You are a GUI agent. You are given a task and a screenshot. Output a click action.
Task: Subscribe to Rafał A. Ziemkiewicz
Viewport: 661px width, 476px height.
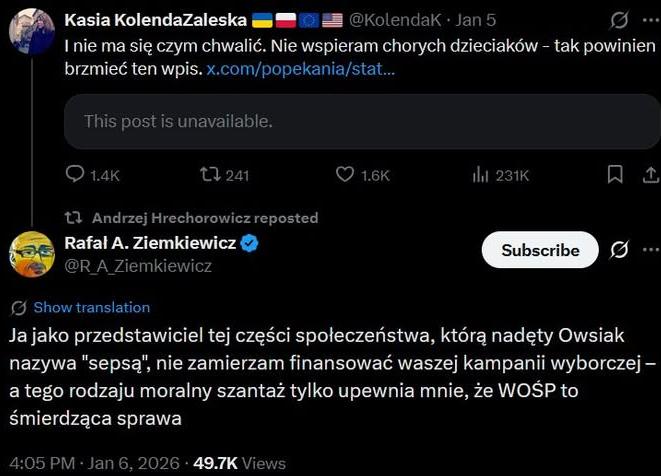(540, 250)
